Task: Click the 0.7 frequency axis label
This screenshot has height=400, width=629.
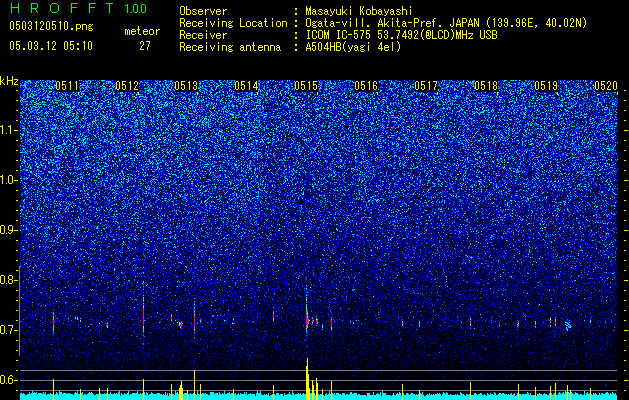Action: pos(8,330)
